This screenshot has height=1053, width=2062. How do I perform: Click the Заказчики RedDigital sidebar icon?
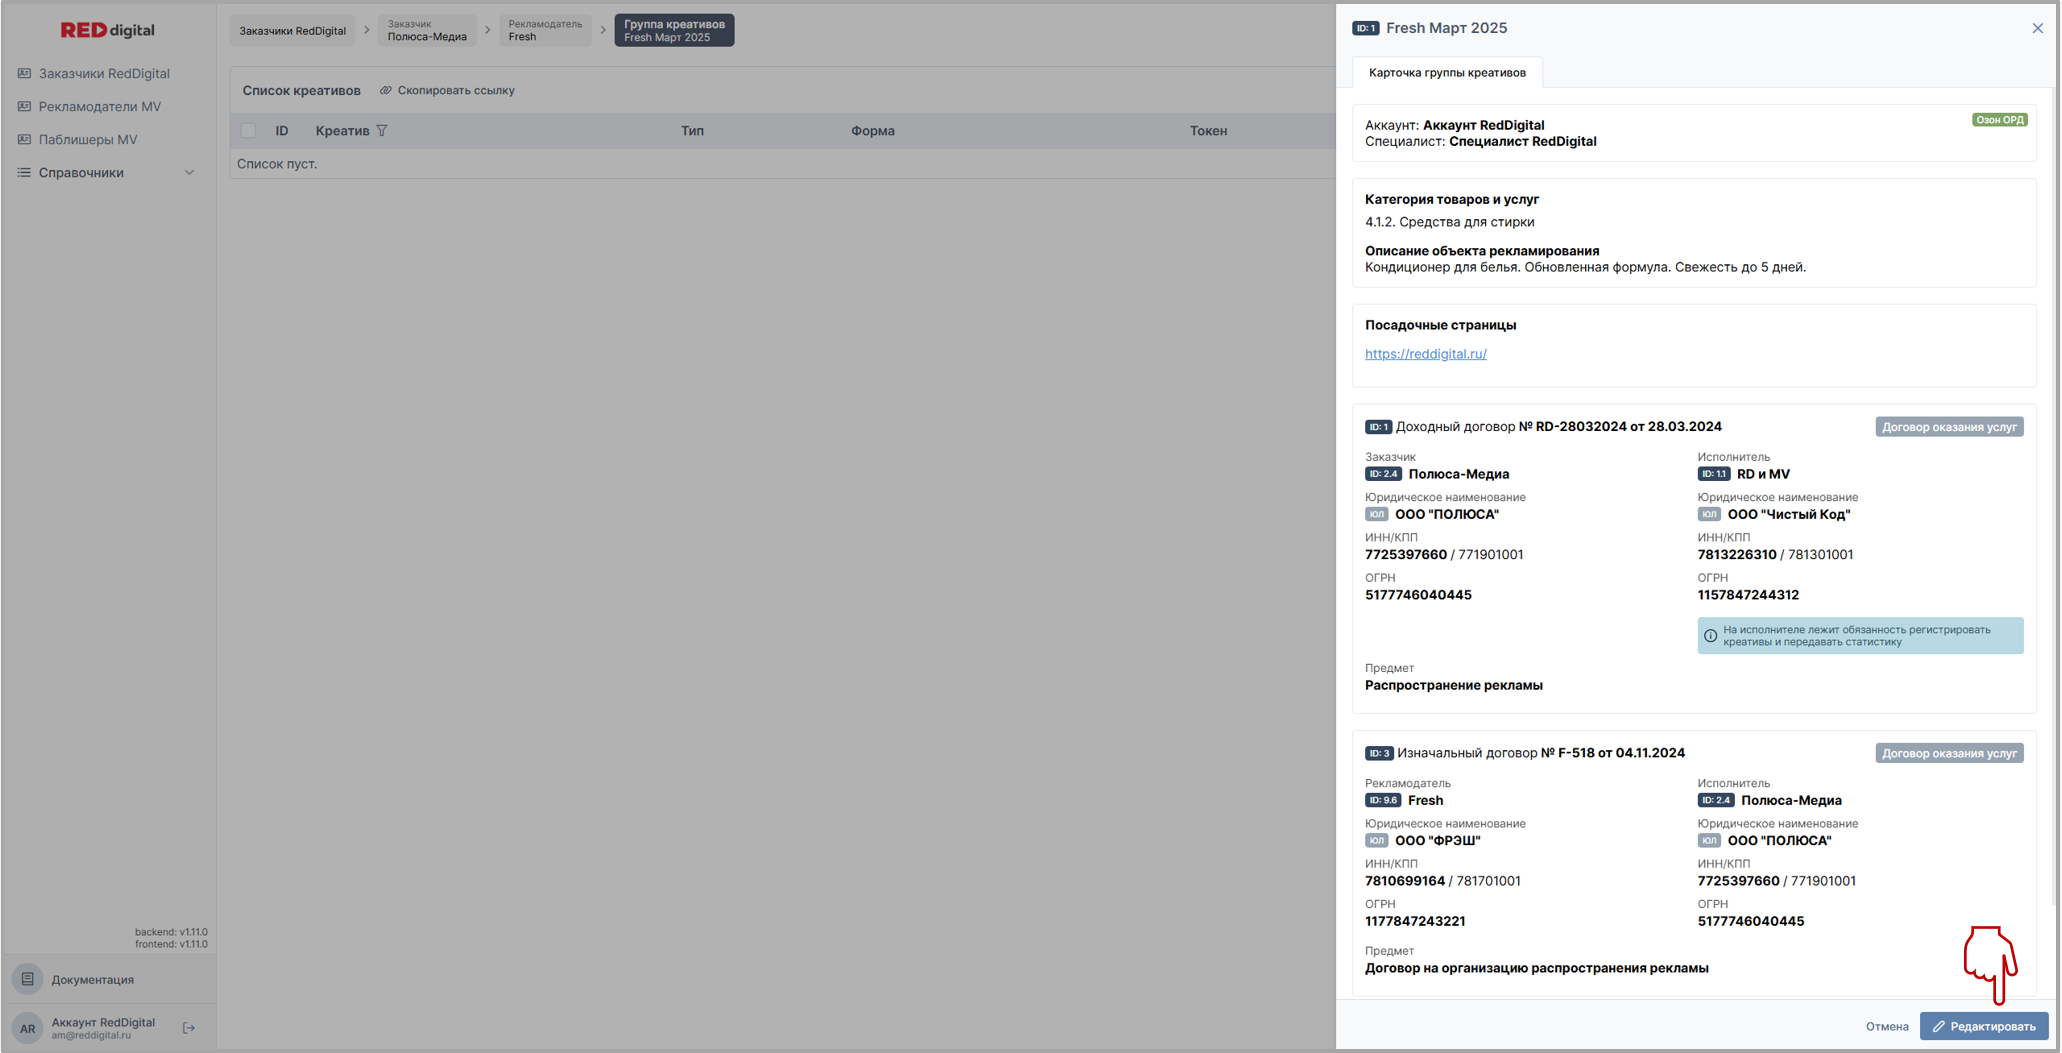point(25,74)
